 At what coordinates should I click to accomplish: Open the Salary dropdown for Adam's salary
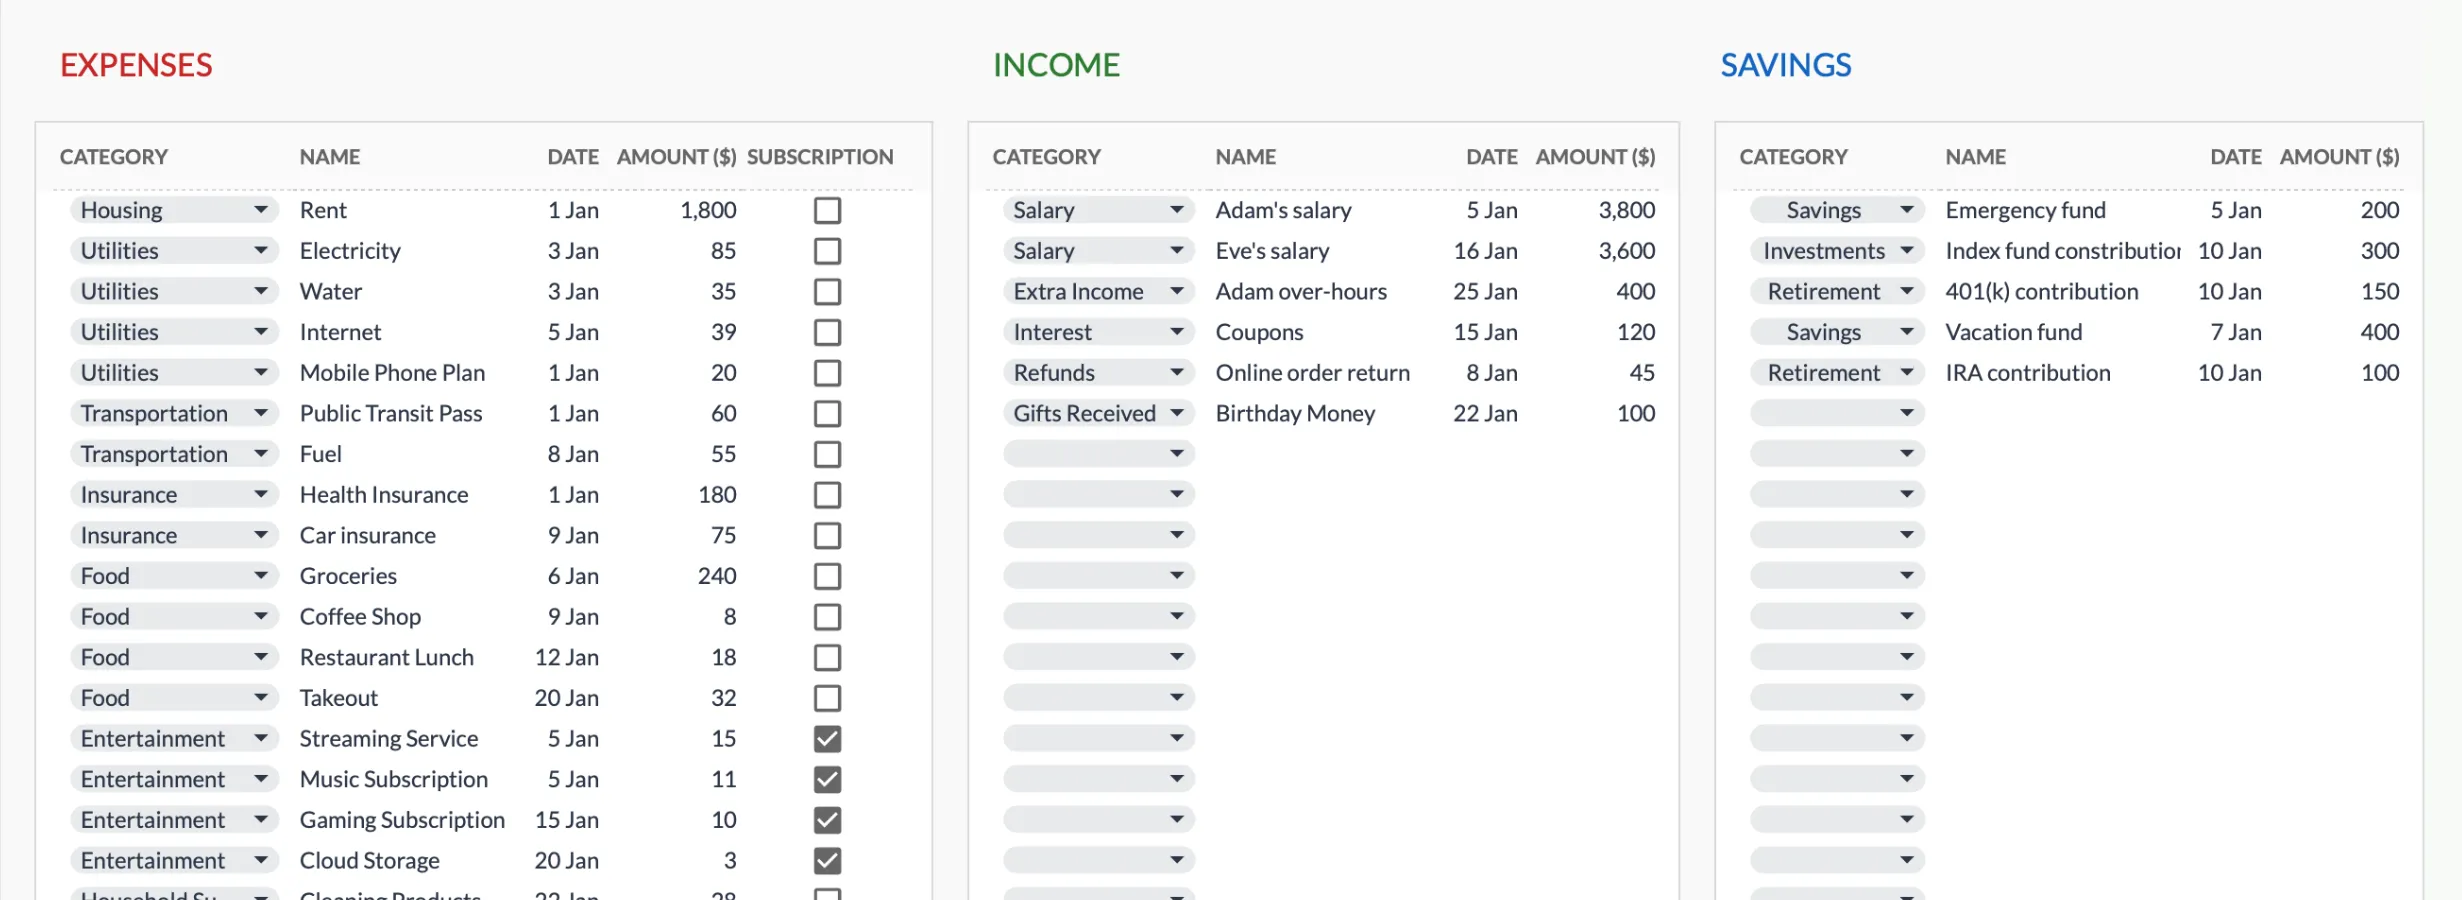click(1099, 210)
